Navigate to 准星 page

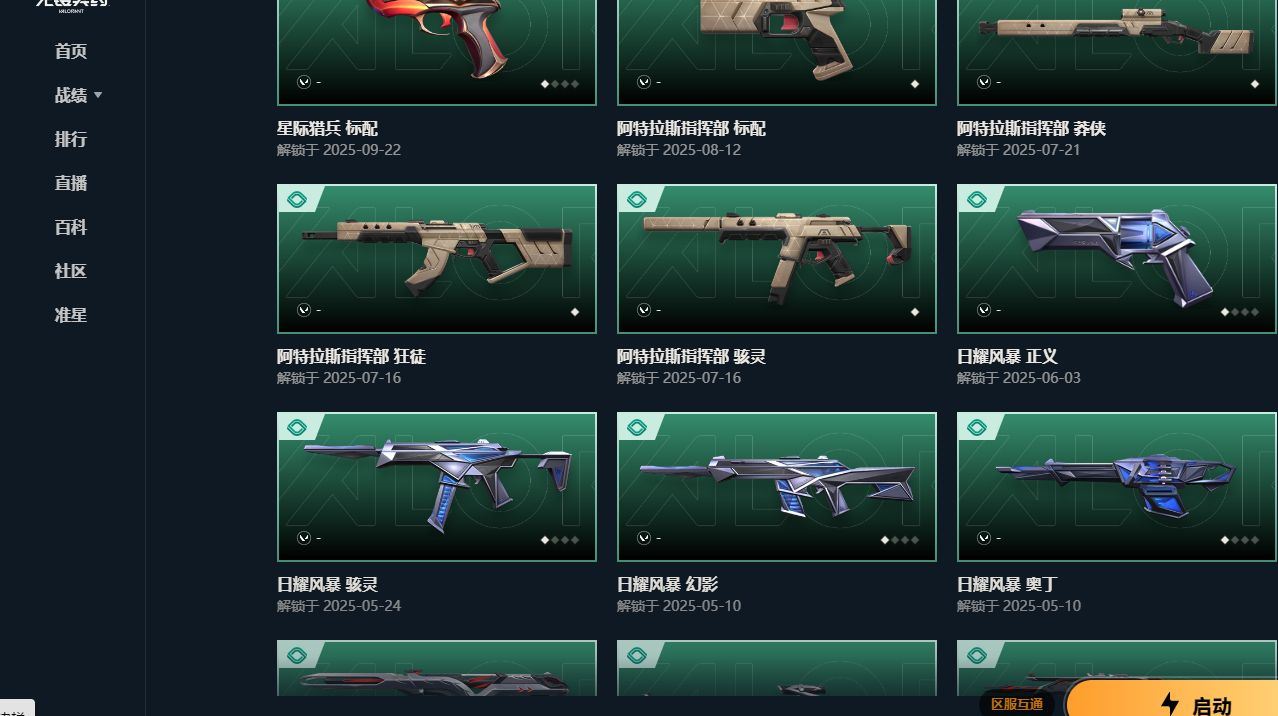click(71, 315)
